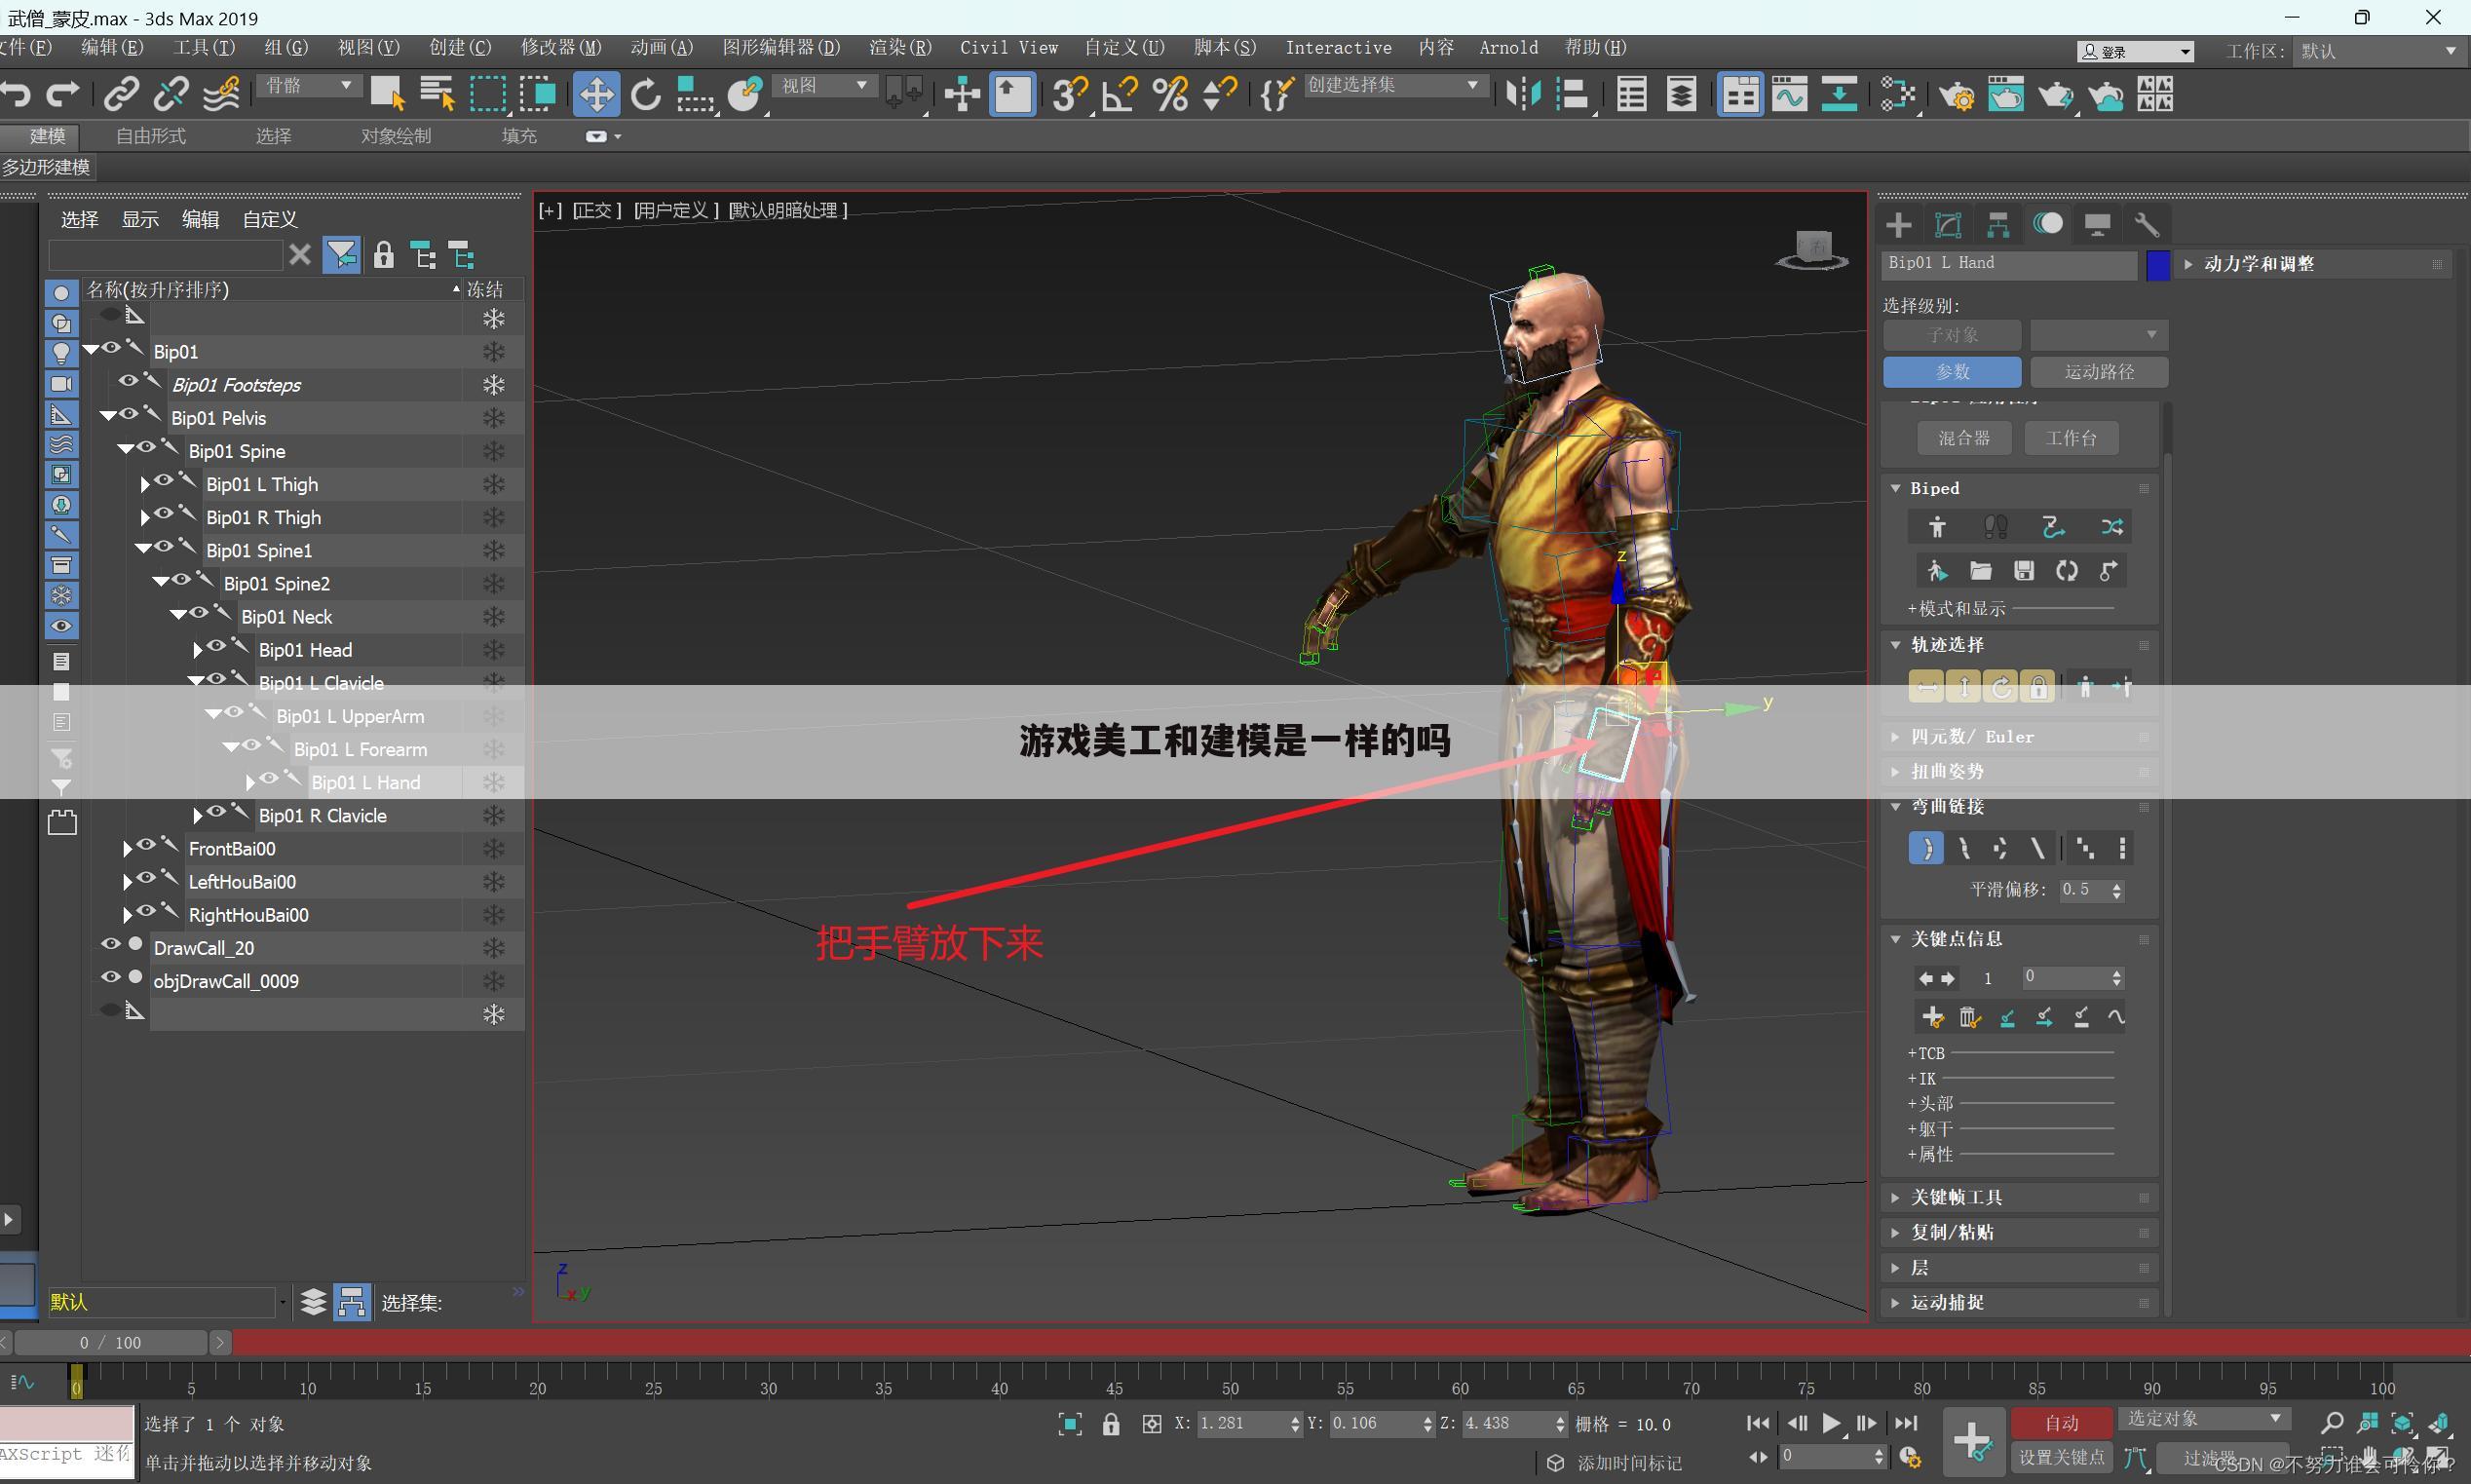Viewport: 2471px width, 1484px height.
Task: Enable Biped Footstep Mode icon
Action: pos(1995,527)
